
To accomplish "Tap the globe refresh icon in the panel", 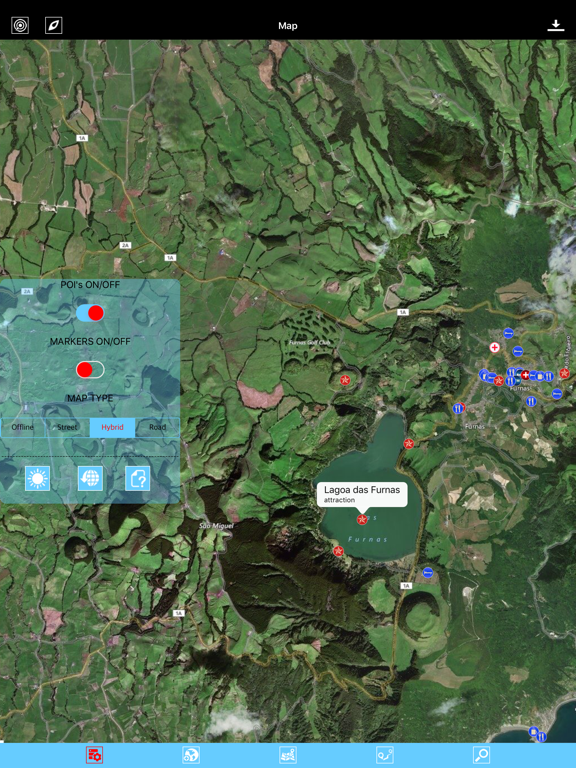I will coord(90,478).
